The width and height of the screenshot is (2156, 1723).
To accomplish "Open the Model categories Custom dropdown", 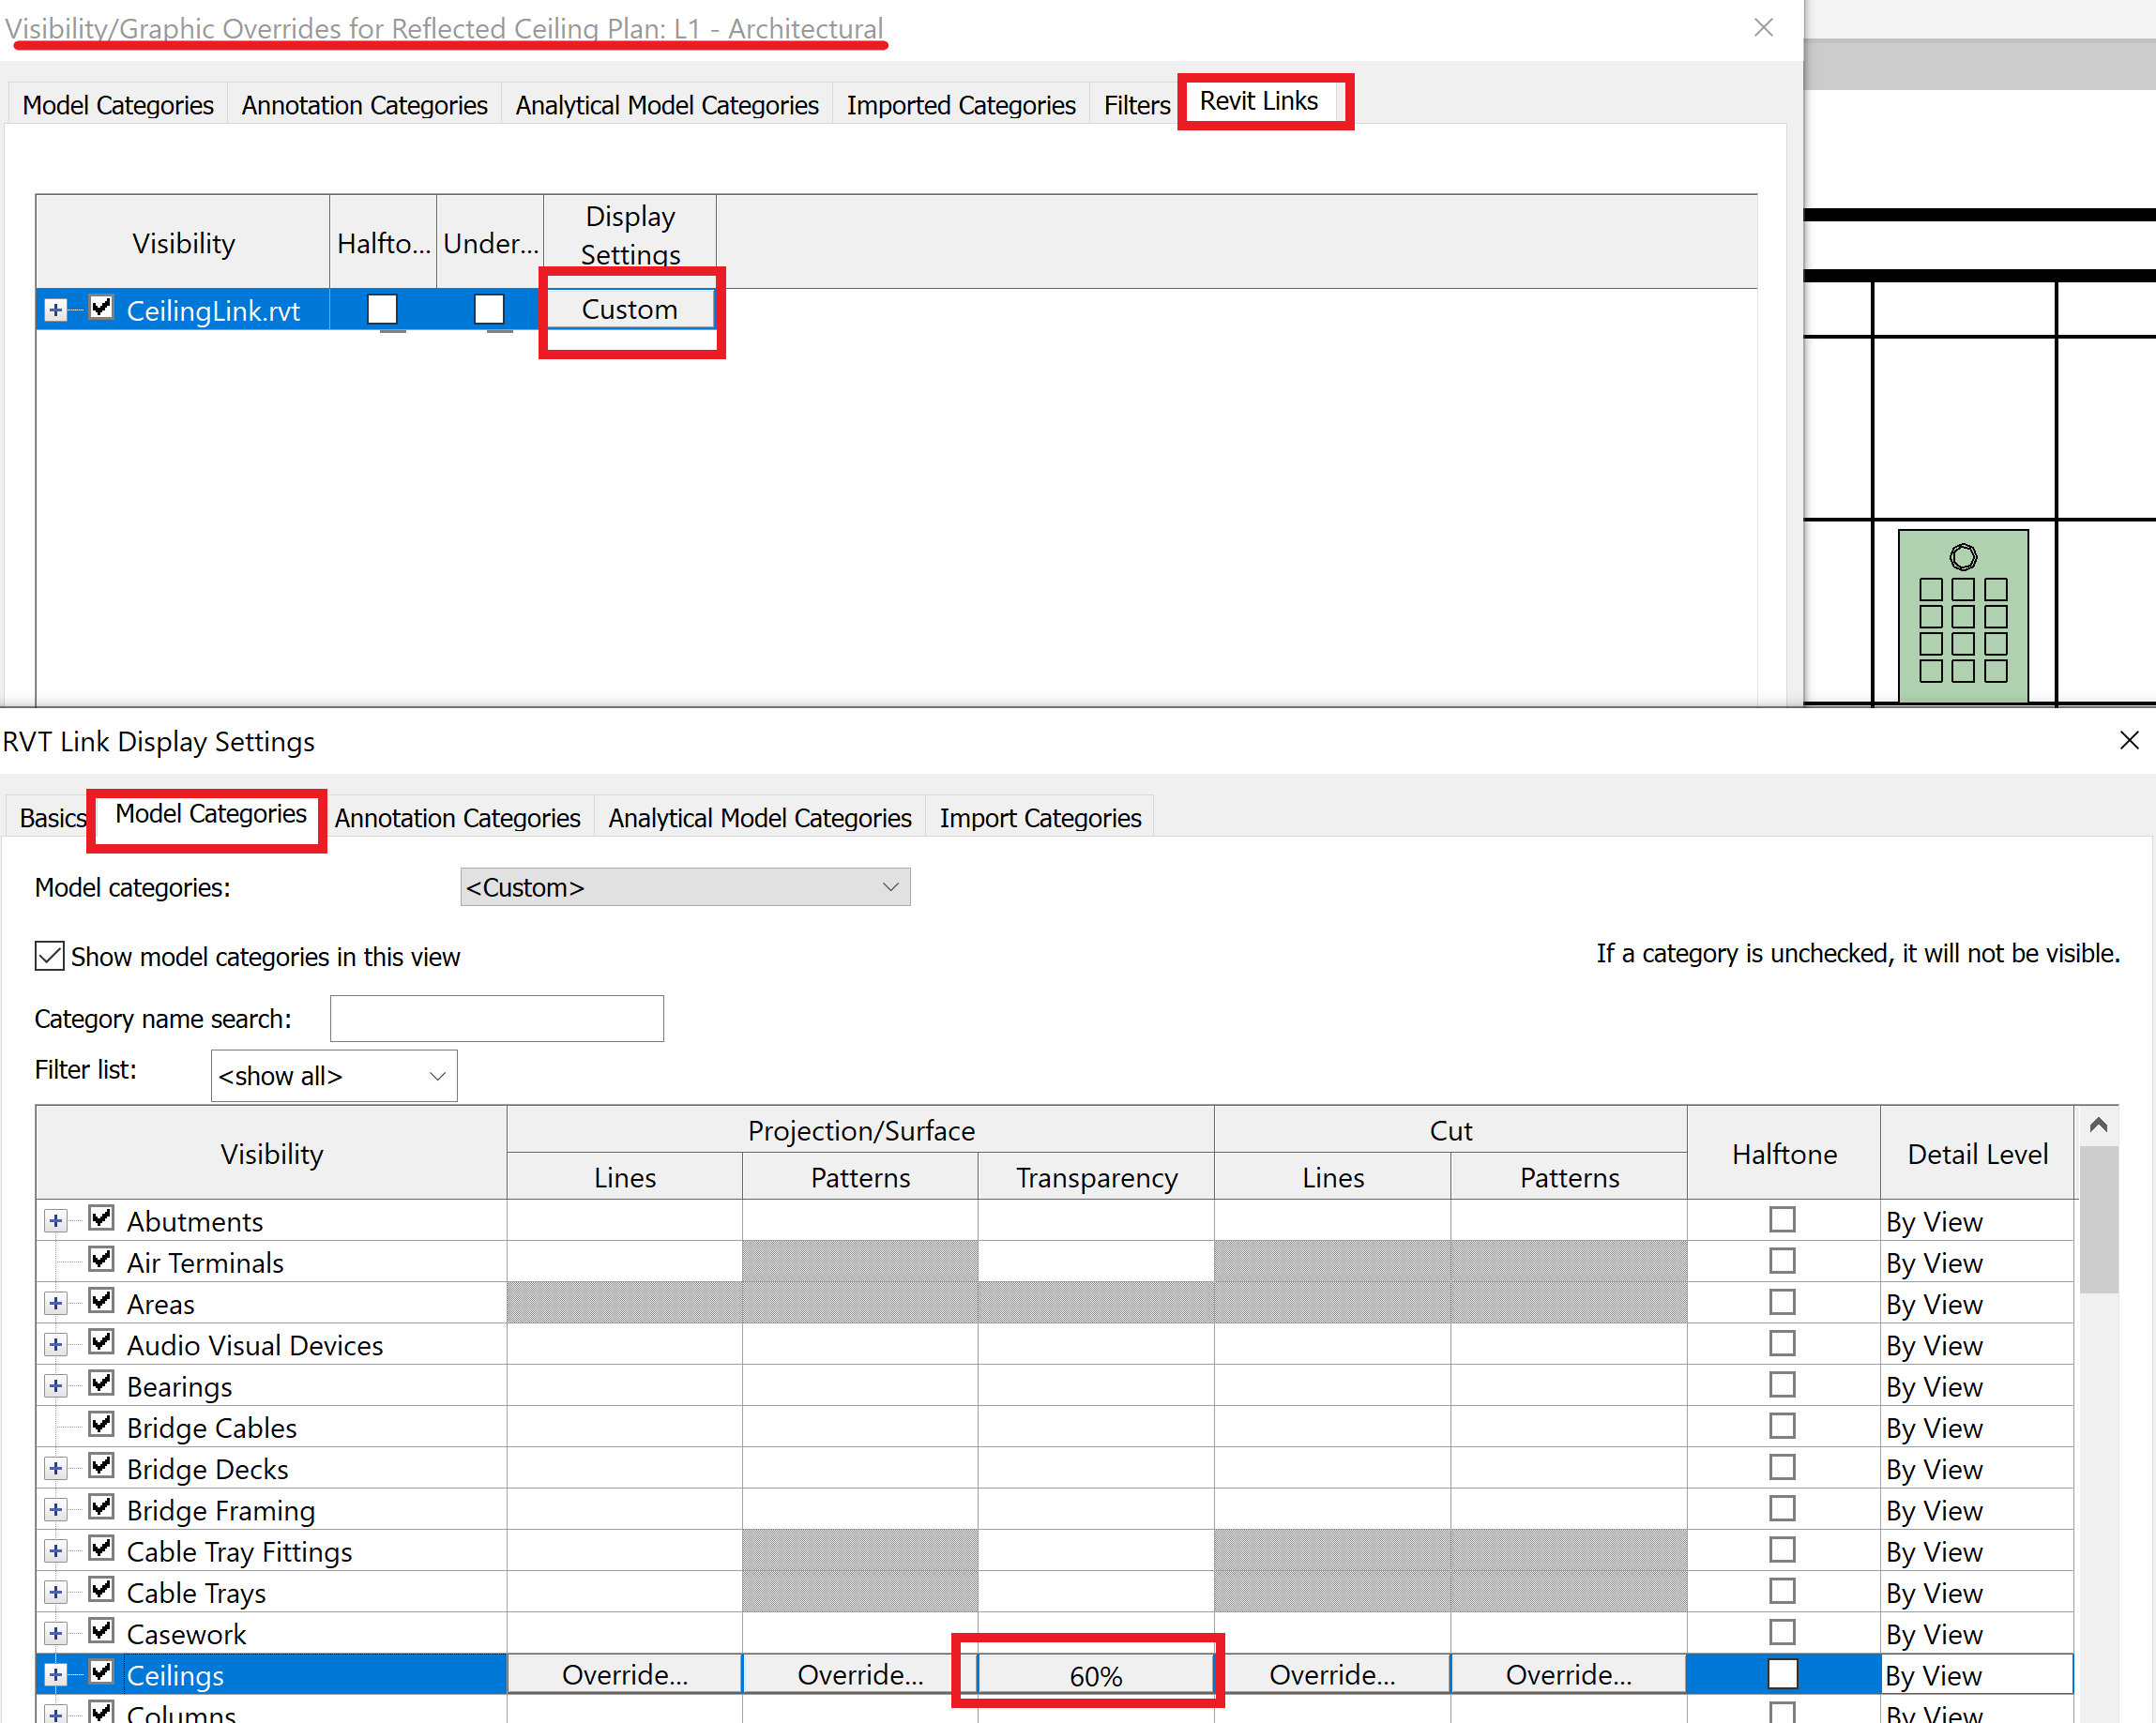I will coord(685,887).
